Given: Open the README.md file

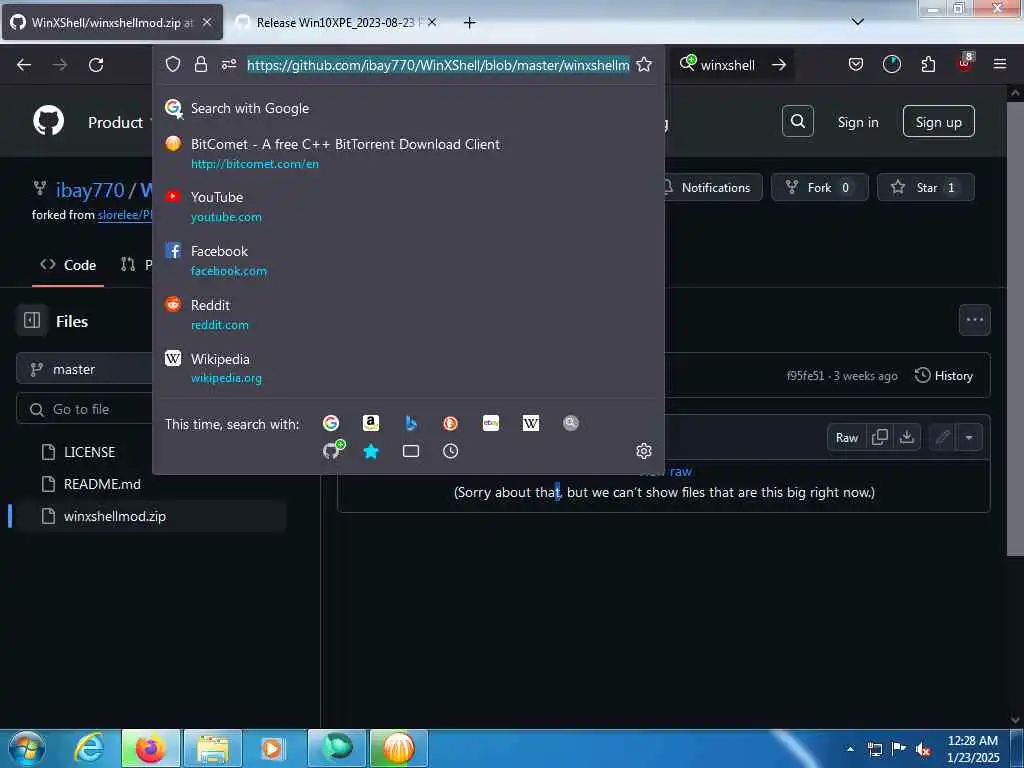Looking at the screenshot, I should (102, 484).
